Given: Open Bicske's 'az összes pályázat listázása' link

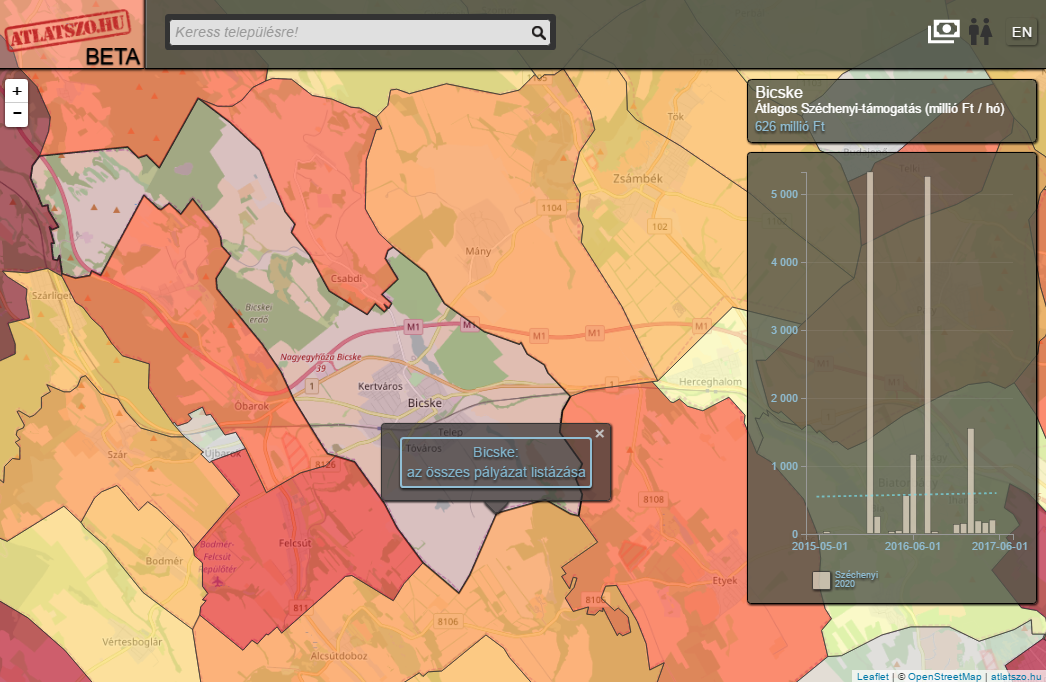Looking at the screenshot, I should tap(496, 463).
